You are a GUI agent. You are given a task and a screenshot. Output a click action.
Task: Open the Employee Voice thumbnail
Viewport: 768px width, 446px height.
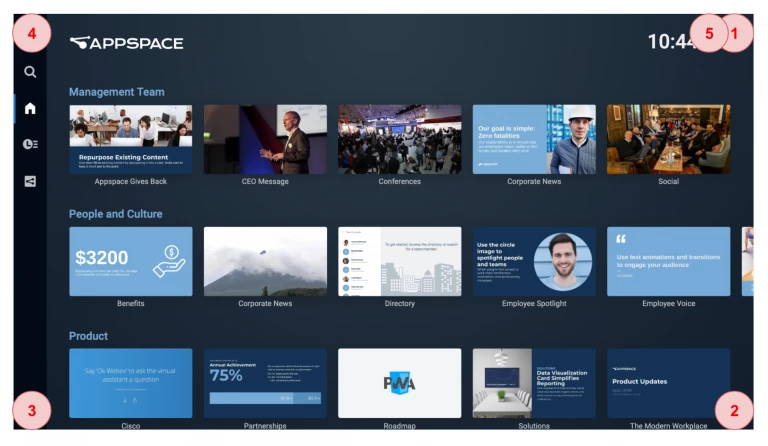pyautogui.click(x=669, y=261)
